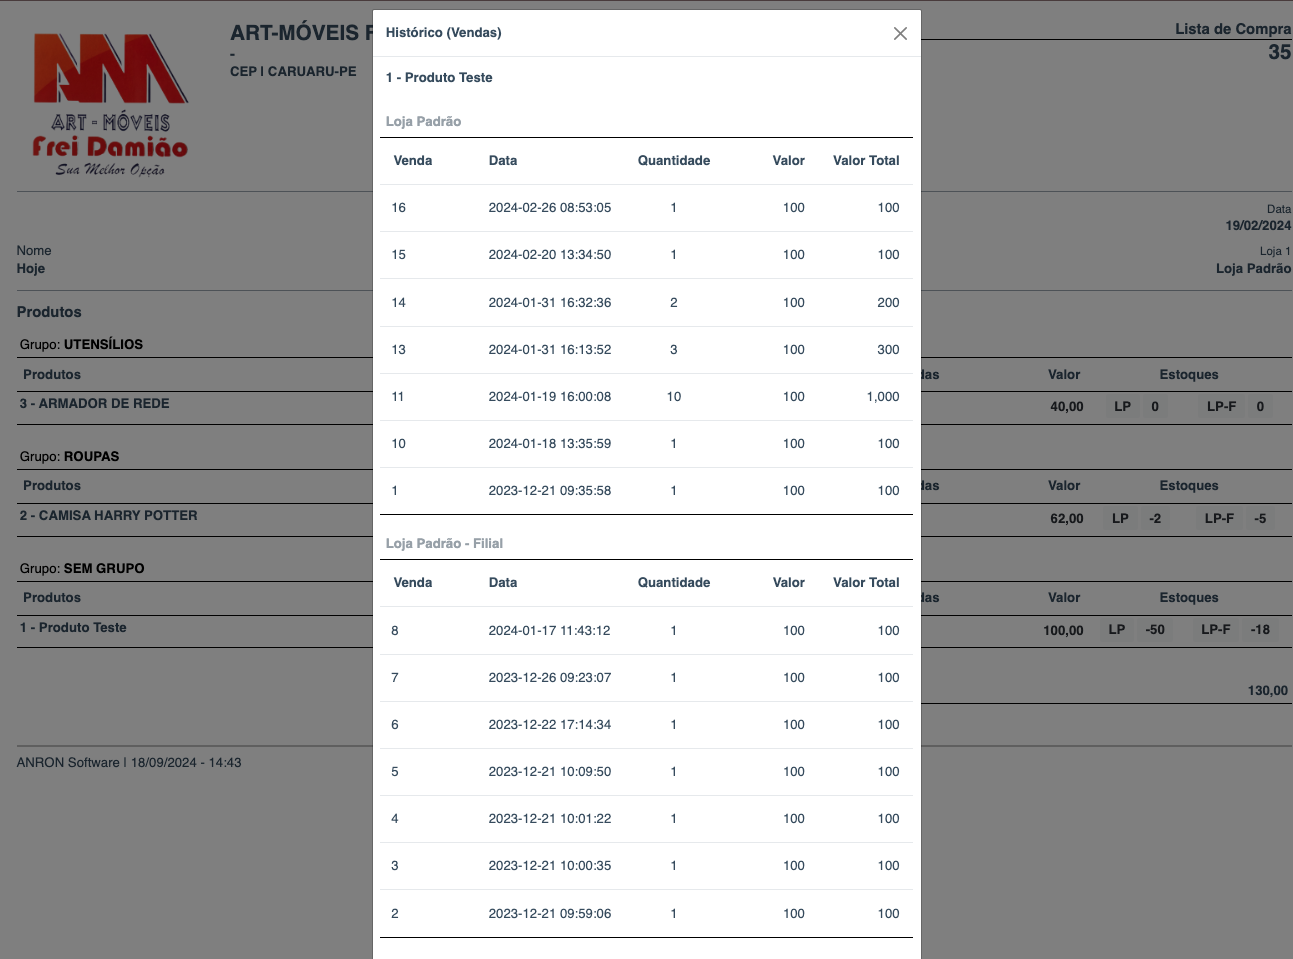This screenshot has width=1293, height=959.
Task: Click the Grupo: UTENSÍLIOS heading
Action: (x=81, y=344)
